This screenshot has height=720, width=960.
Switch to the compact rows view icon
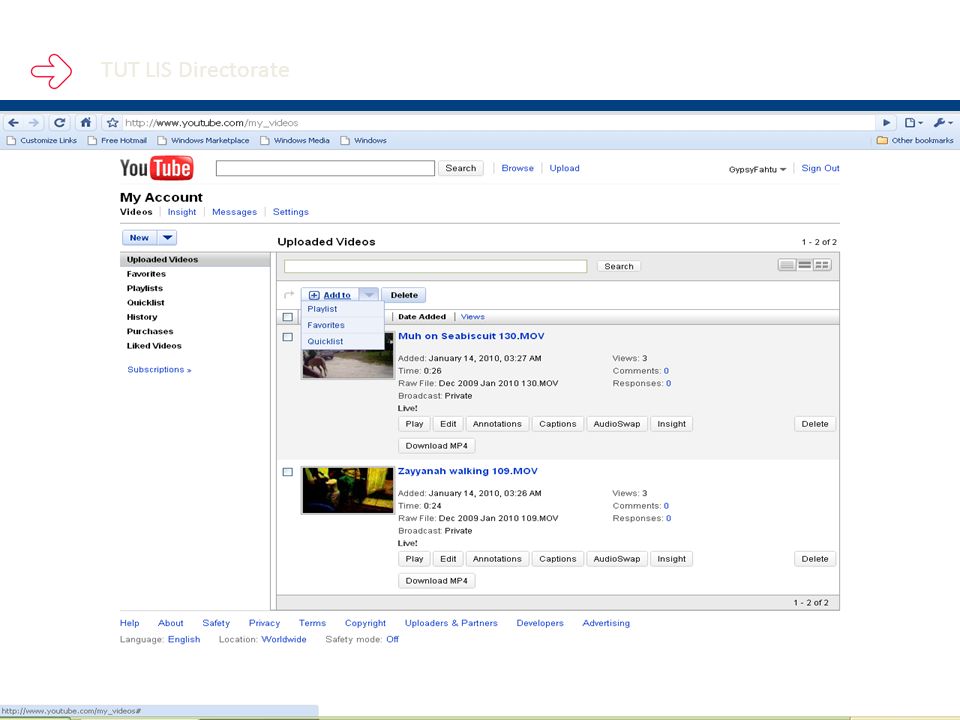click(804, 265)
